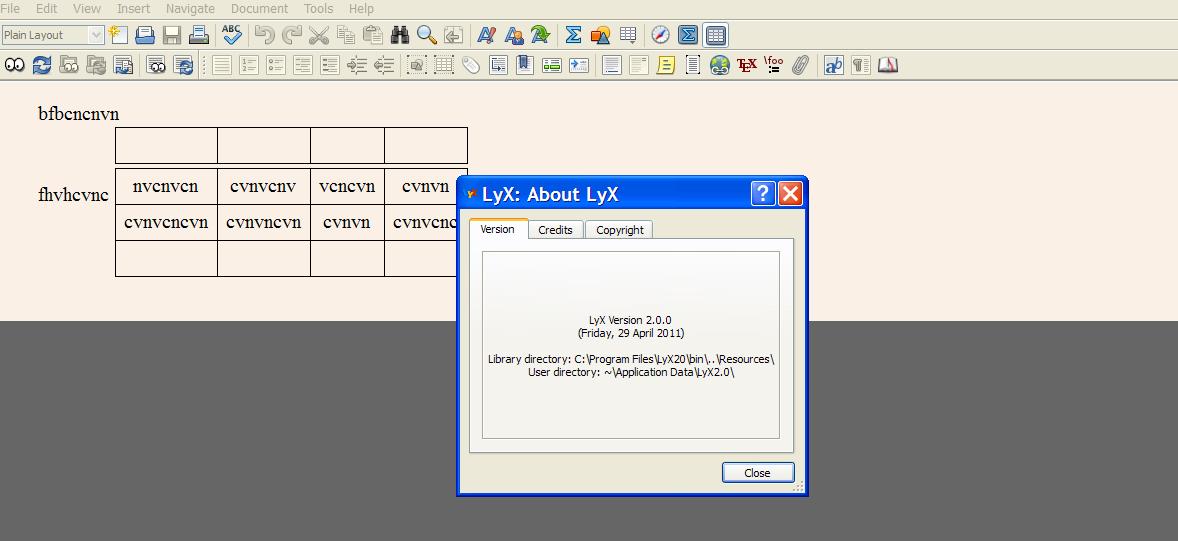Select the Version tab
1178x541 pixels.
point(497,229)
